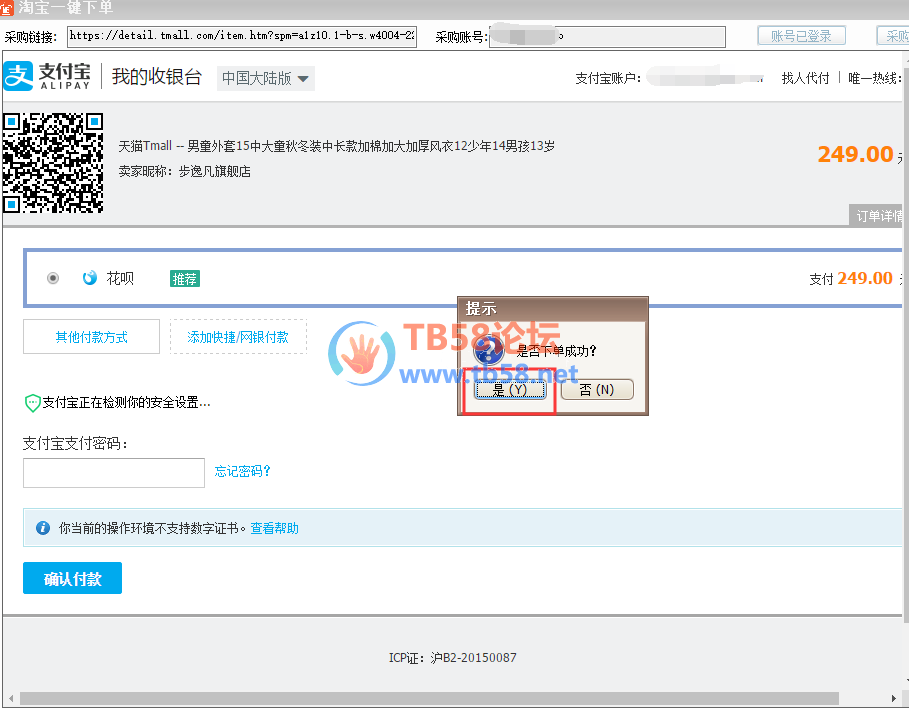Click the question mark icon in dialog
Viewport: 909px width, 708px height.
pos(488,349)
